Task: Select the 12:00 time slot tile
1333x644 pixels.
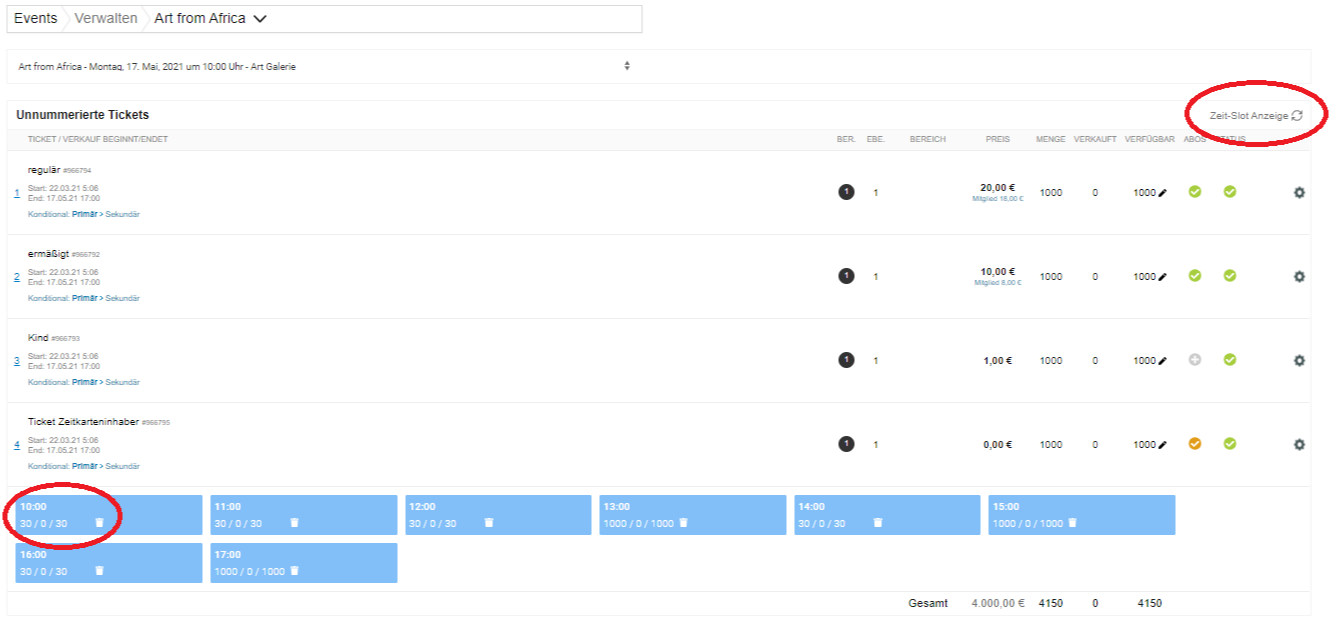Action: 498,514
